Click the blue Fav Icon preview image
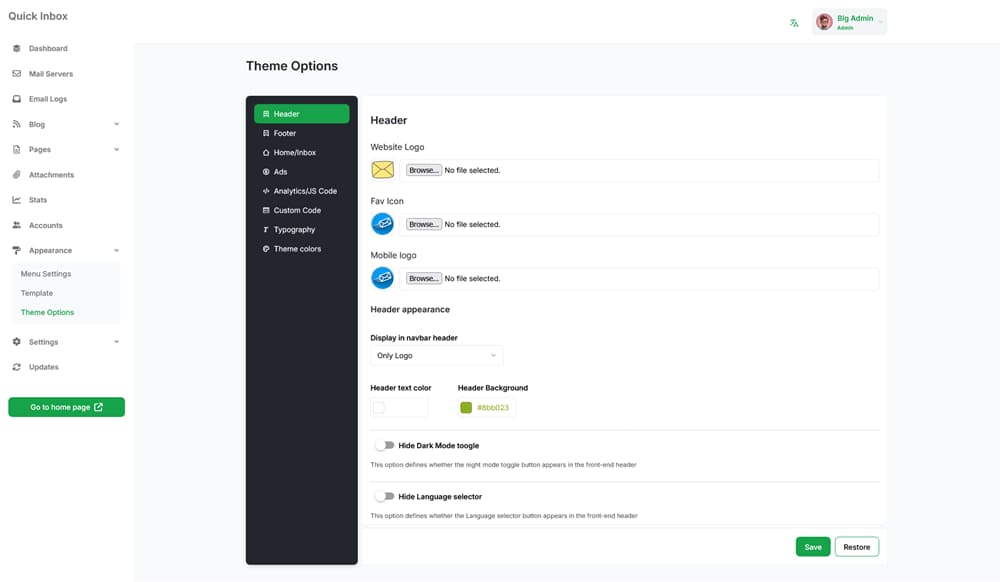The width and height of the screenshot is (1000, 582). pyautogui.click(x=383, y=224)
